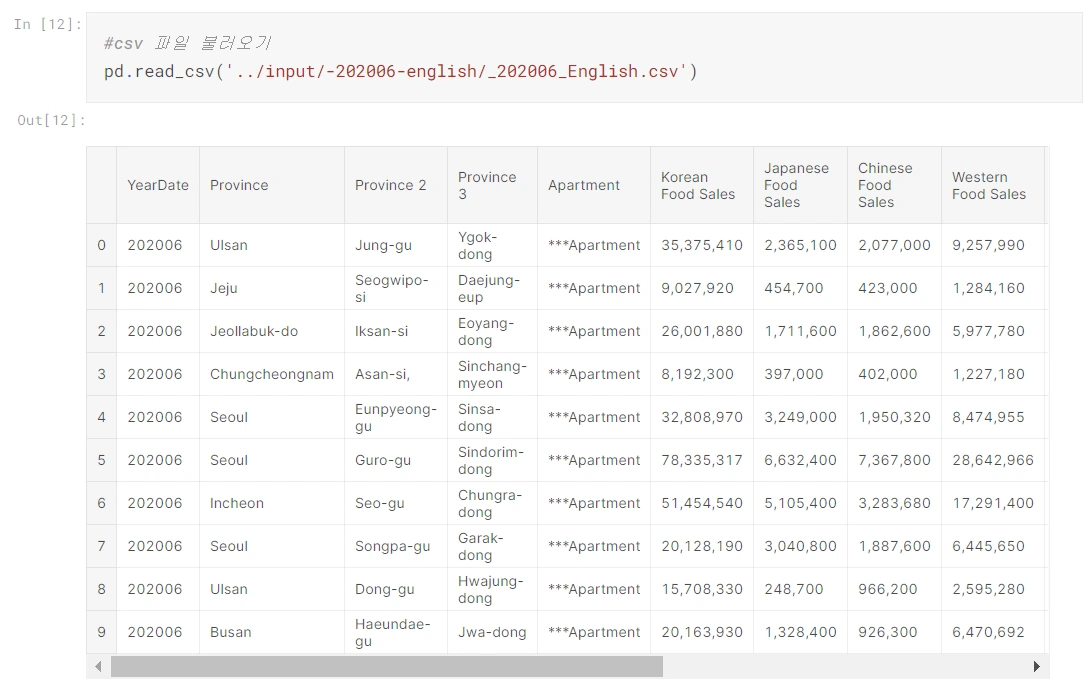Click the Songpa-gu cell
The image size is (1084, 692).
(x=395, y=546)
